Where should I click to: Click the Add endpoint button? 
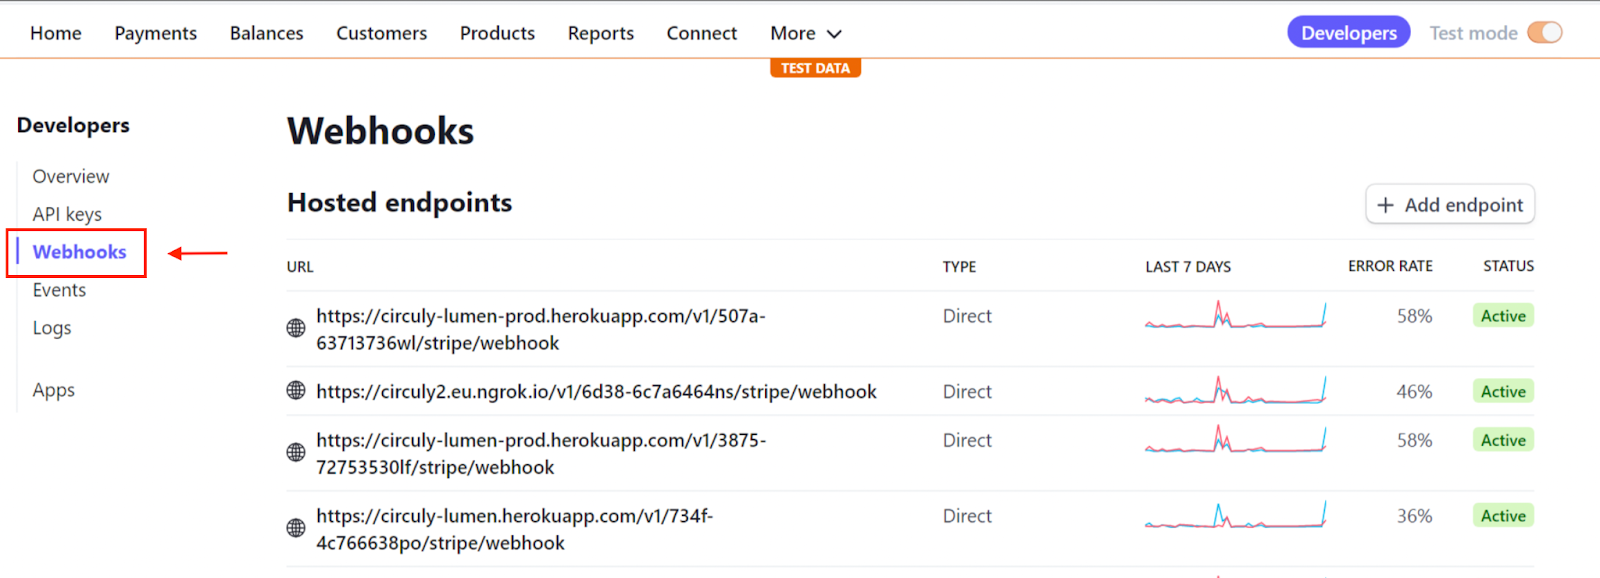[1450, 205]
